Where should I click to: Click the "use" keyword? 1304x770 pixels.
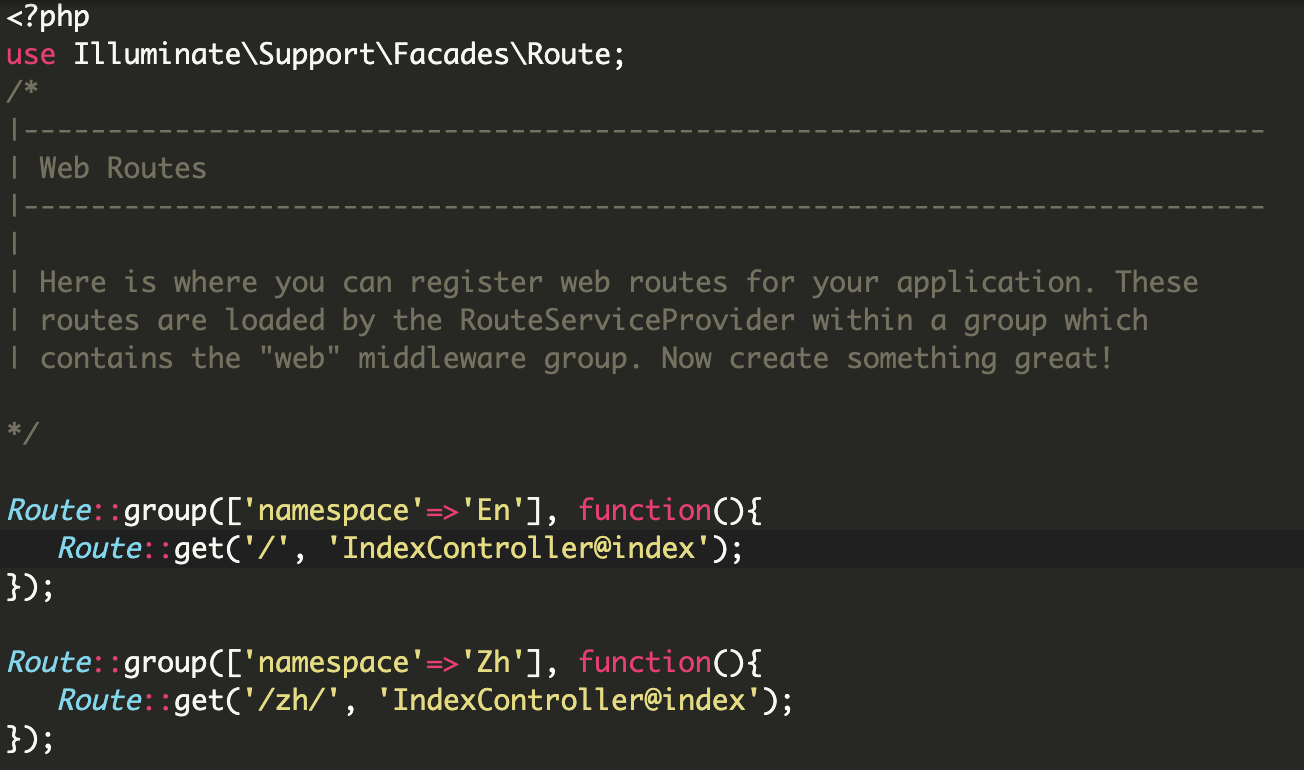pyautogui.click(x=31, y=54)
